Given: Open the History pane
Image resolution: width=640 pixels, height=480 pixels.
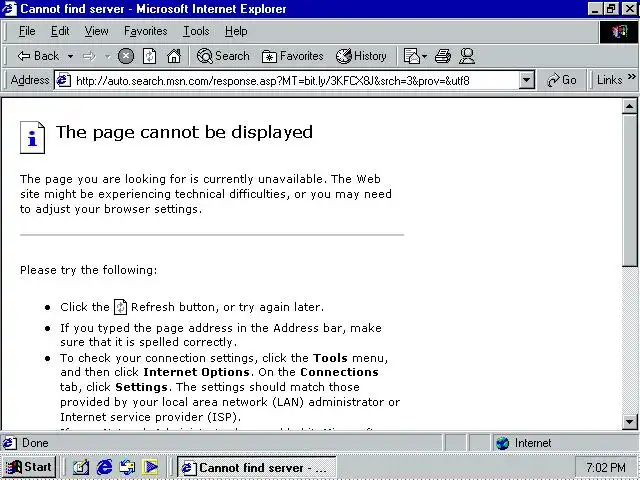Looking at the screenshot, I should coord(361,56).
